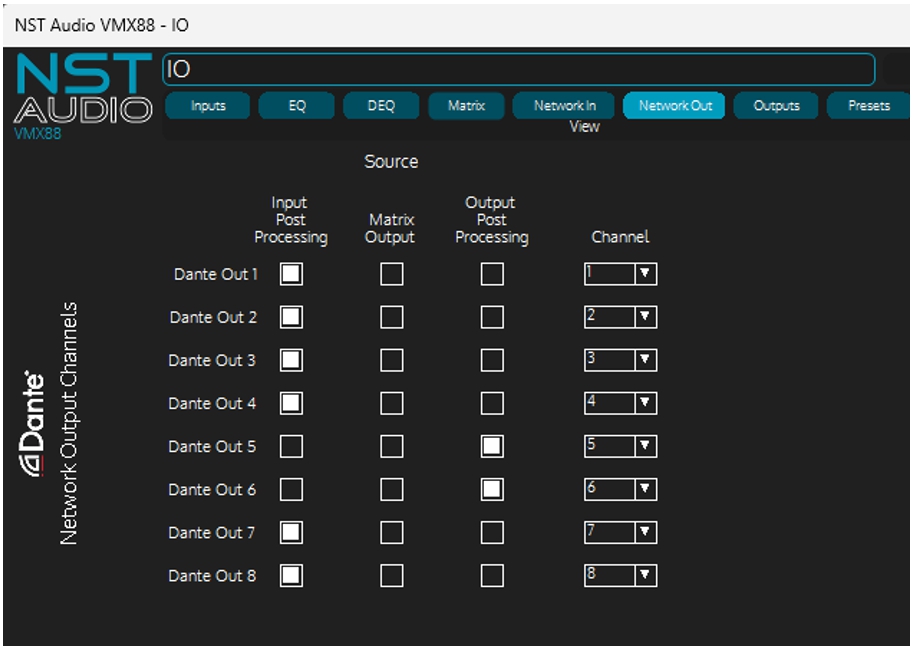Screen dimensions: 915x652
Task: Open the Network In tab
Action: tap(564, 106)
